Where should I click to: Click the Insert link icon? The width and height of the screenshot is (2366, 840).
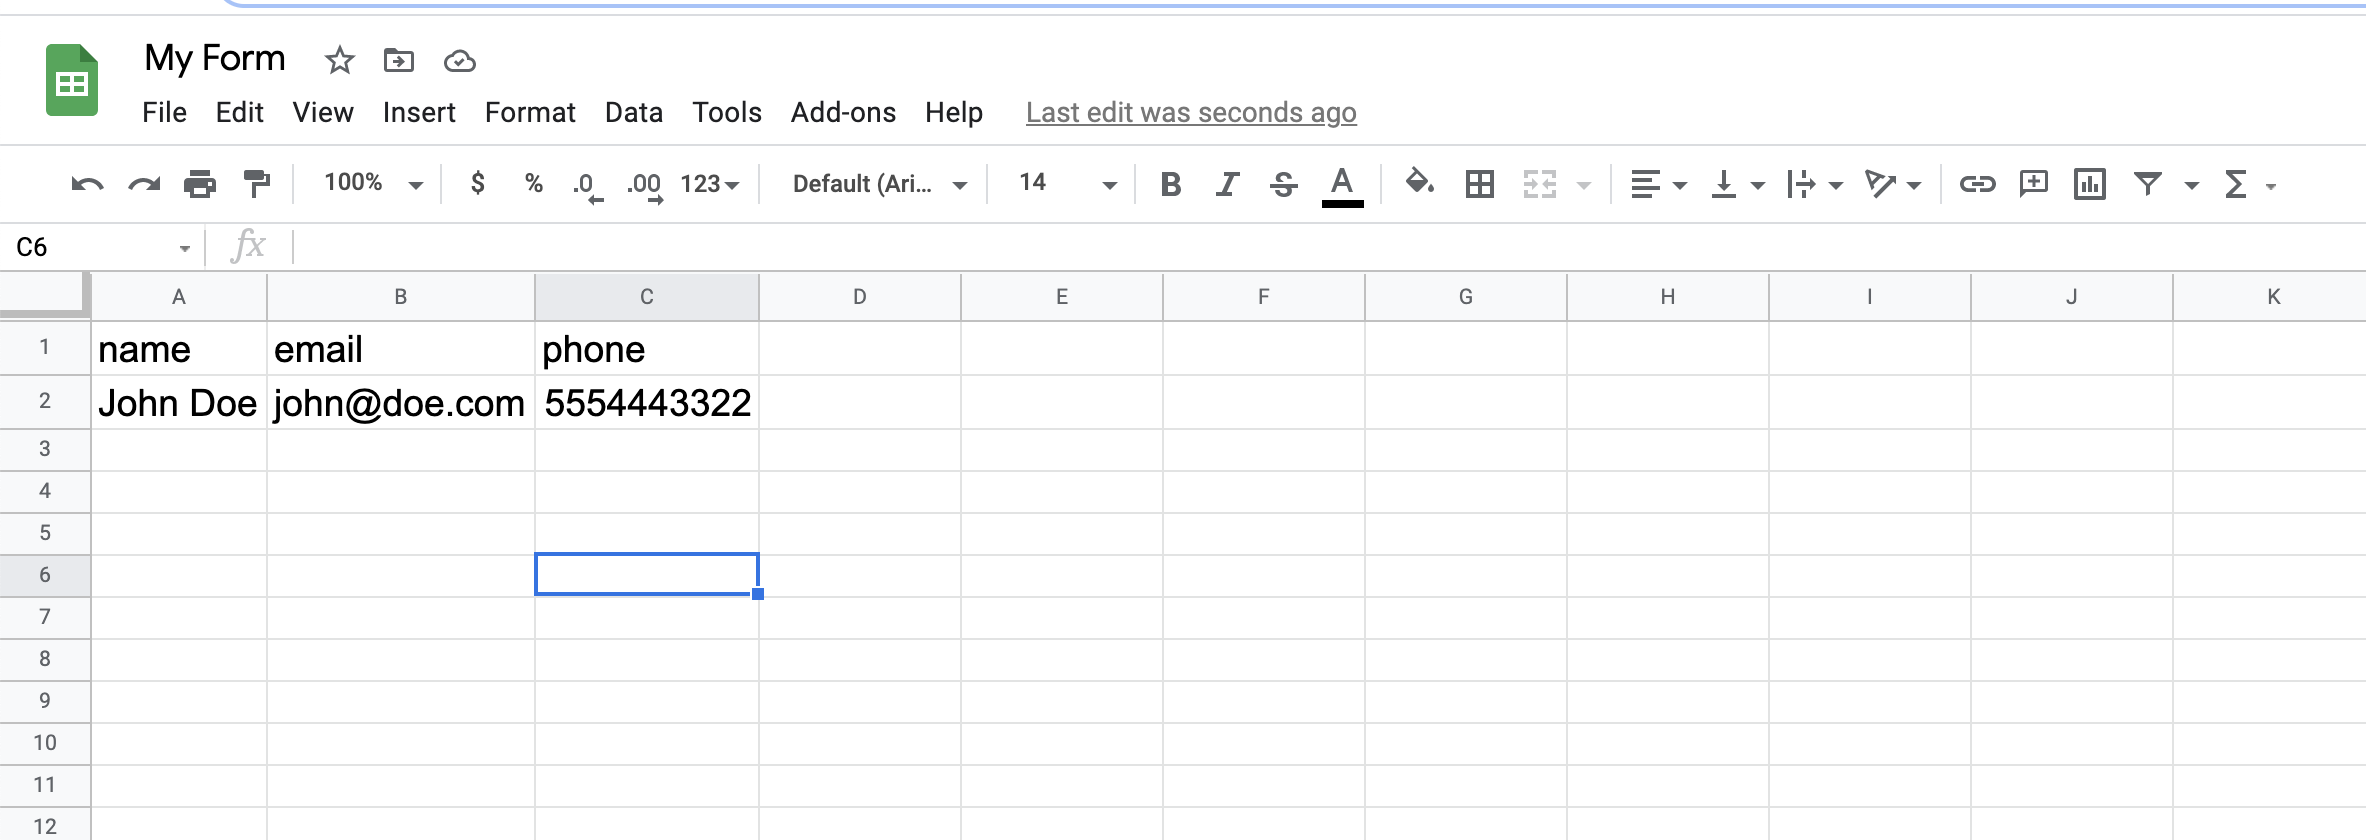(x=1977, y=184)
